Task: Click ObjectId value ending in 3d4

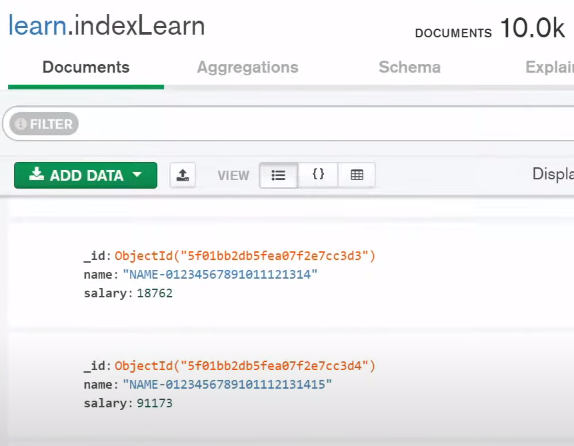Action: [245, 365]
